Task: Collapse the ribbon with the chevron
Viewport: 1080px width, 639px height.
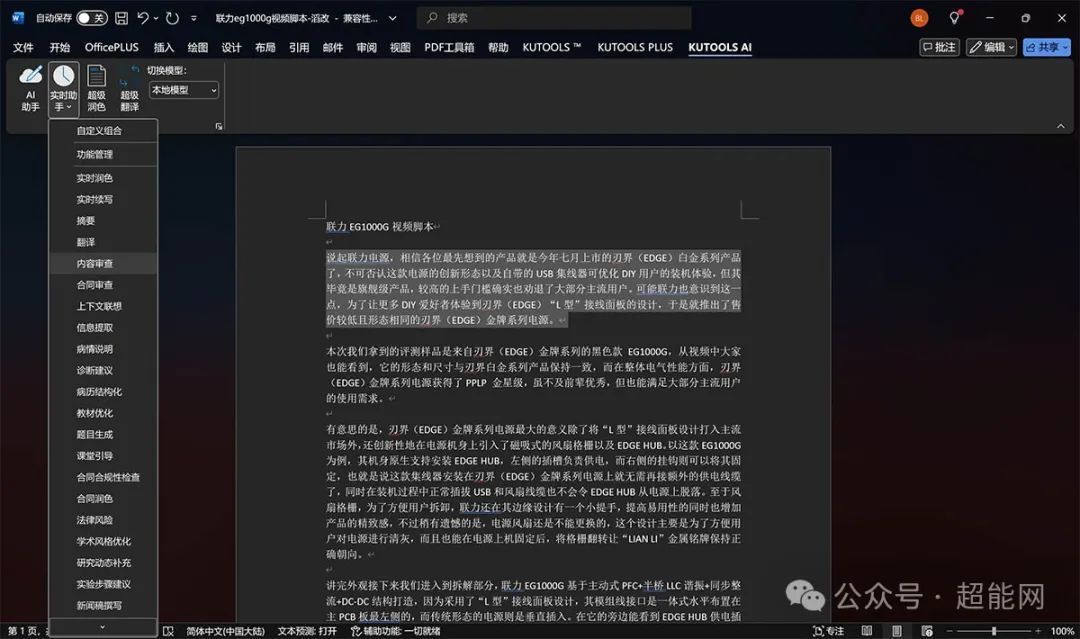Action: coord(1061,126)
